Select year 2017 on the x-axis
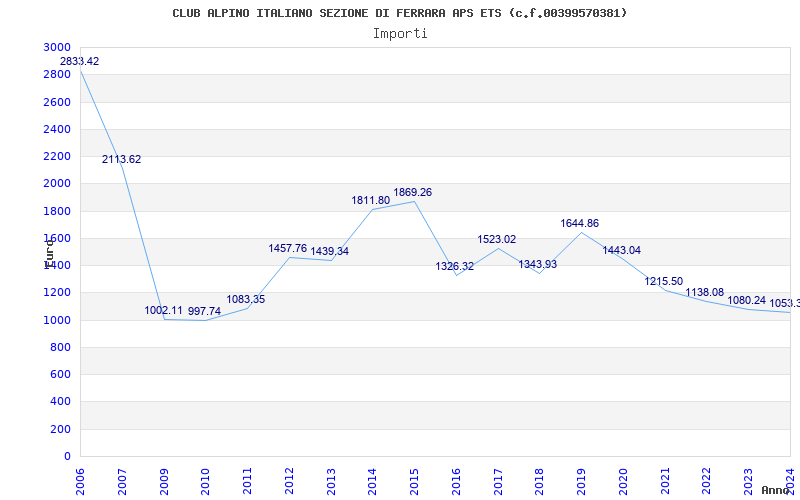 [498, 482]
